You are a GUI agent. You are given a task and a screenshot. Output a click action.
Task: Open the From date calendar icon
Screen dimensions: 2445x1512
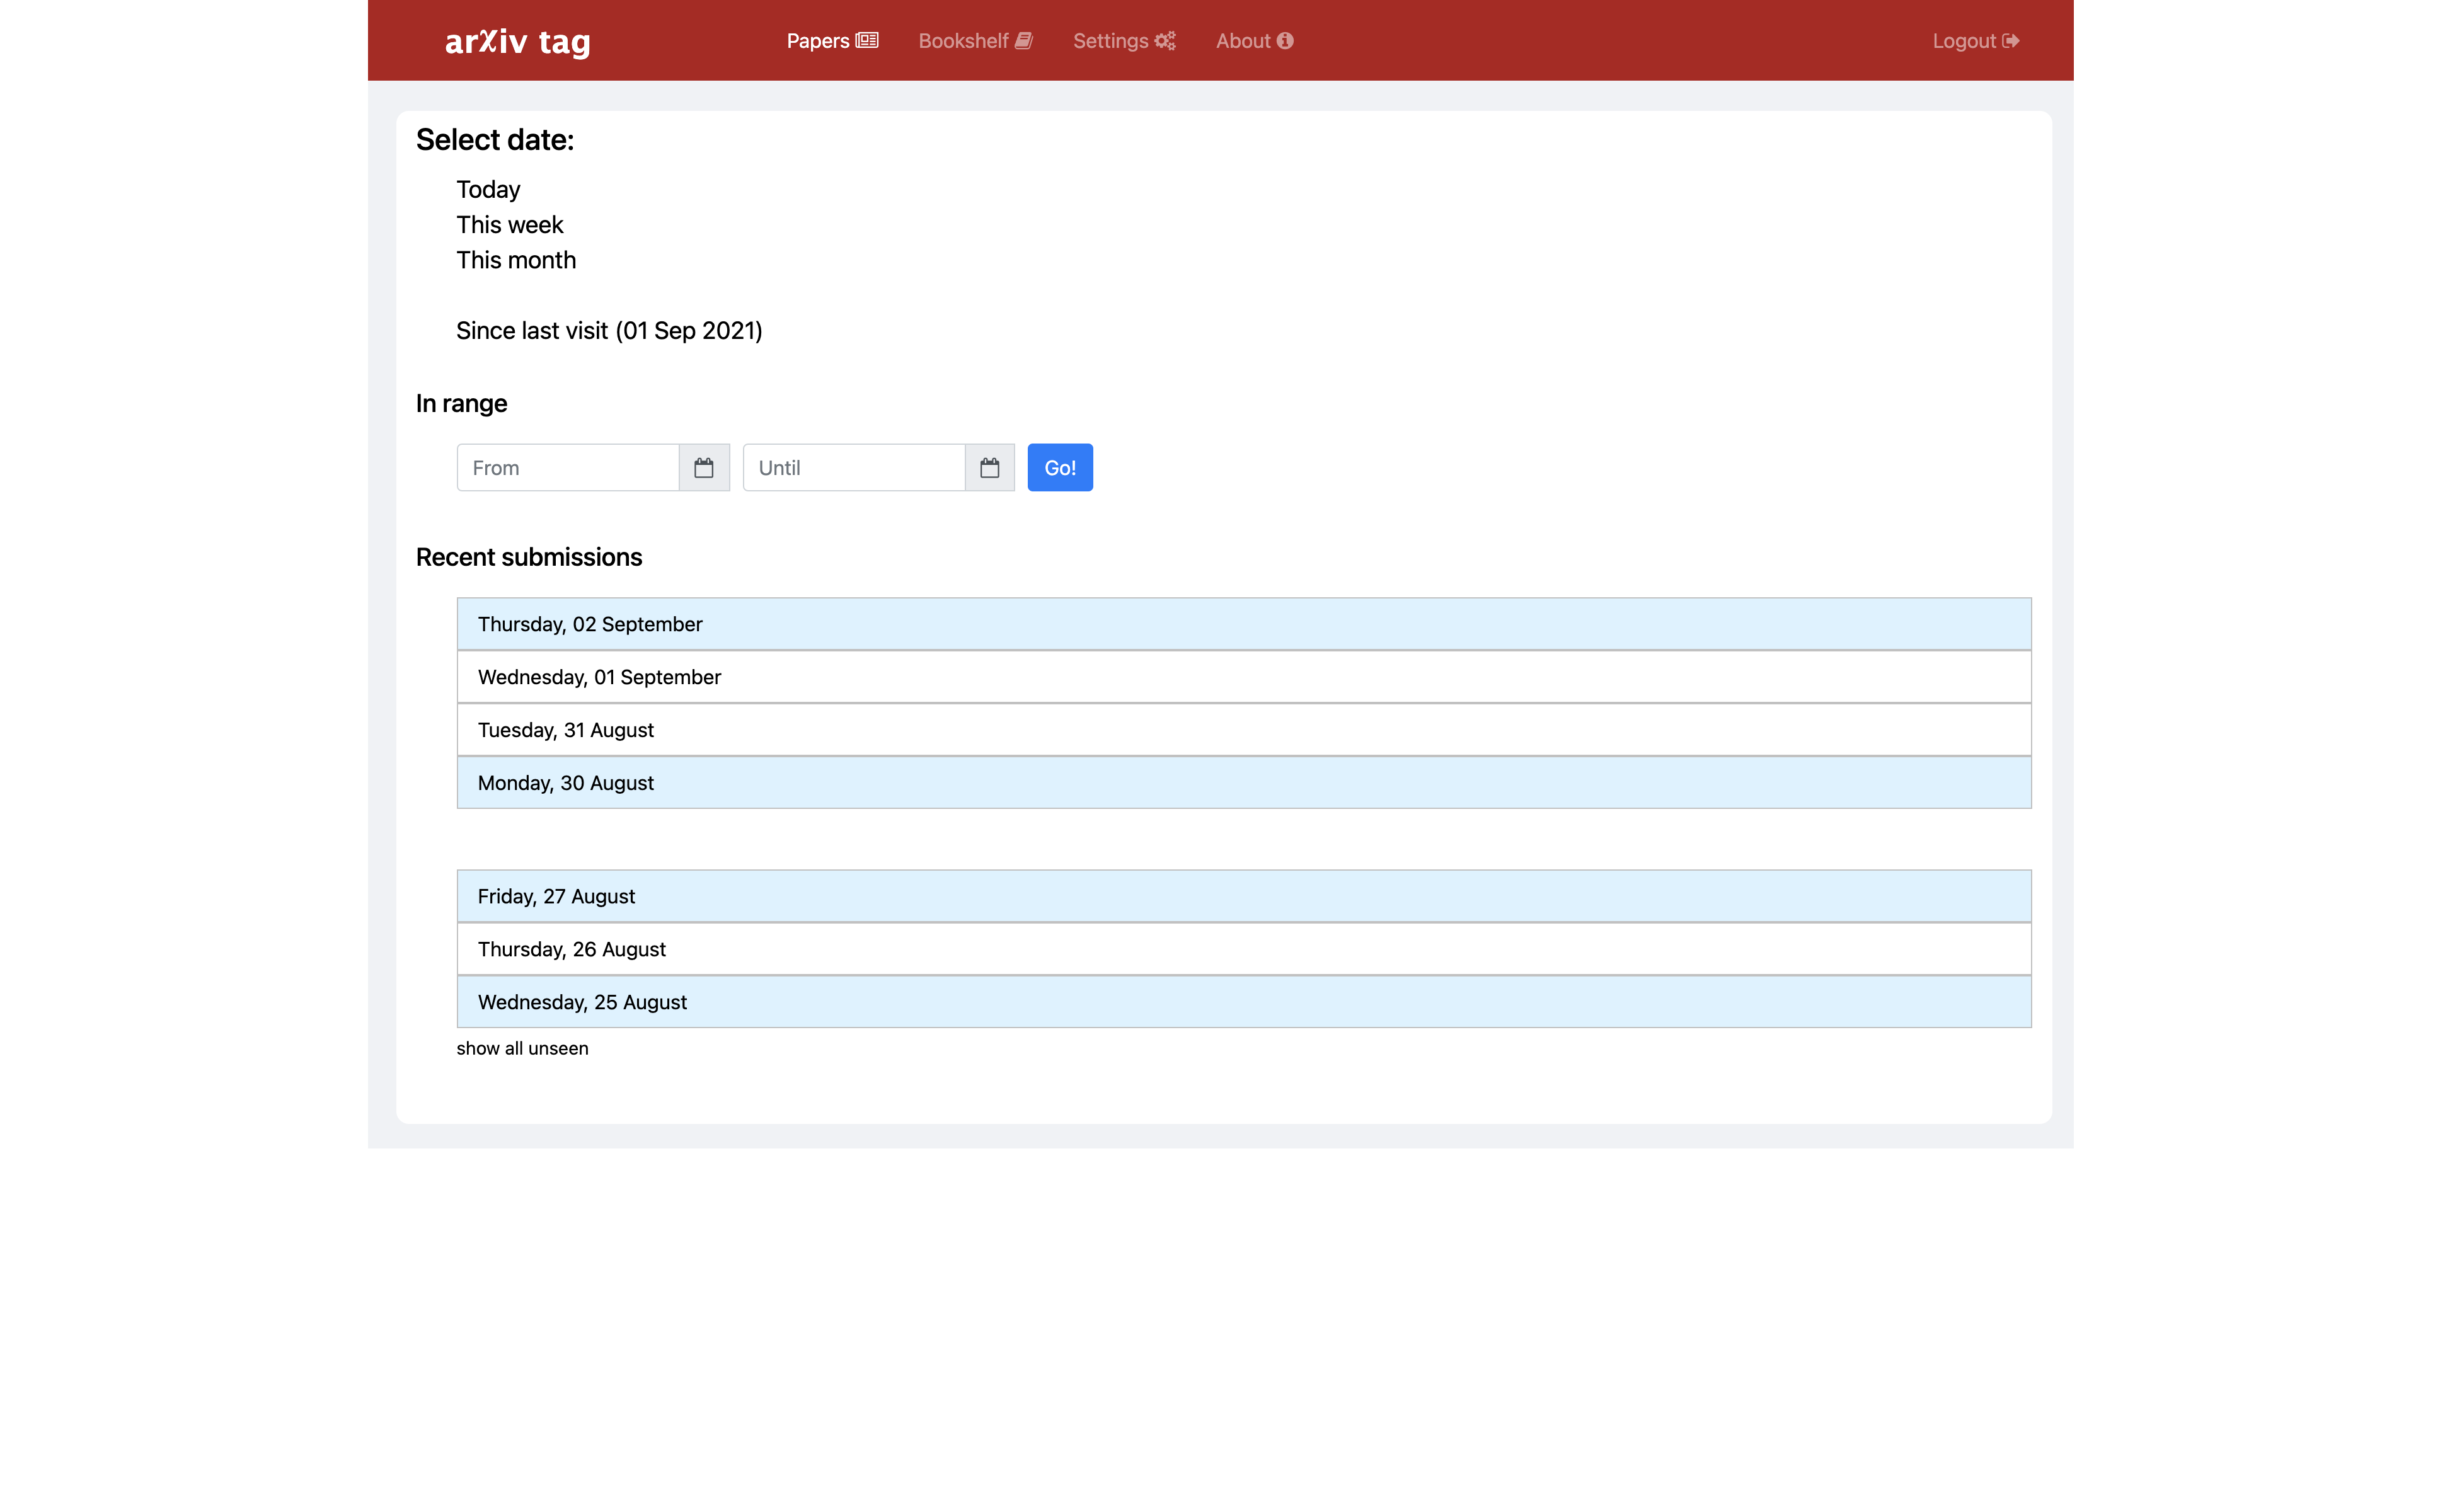(703, 467)
